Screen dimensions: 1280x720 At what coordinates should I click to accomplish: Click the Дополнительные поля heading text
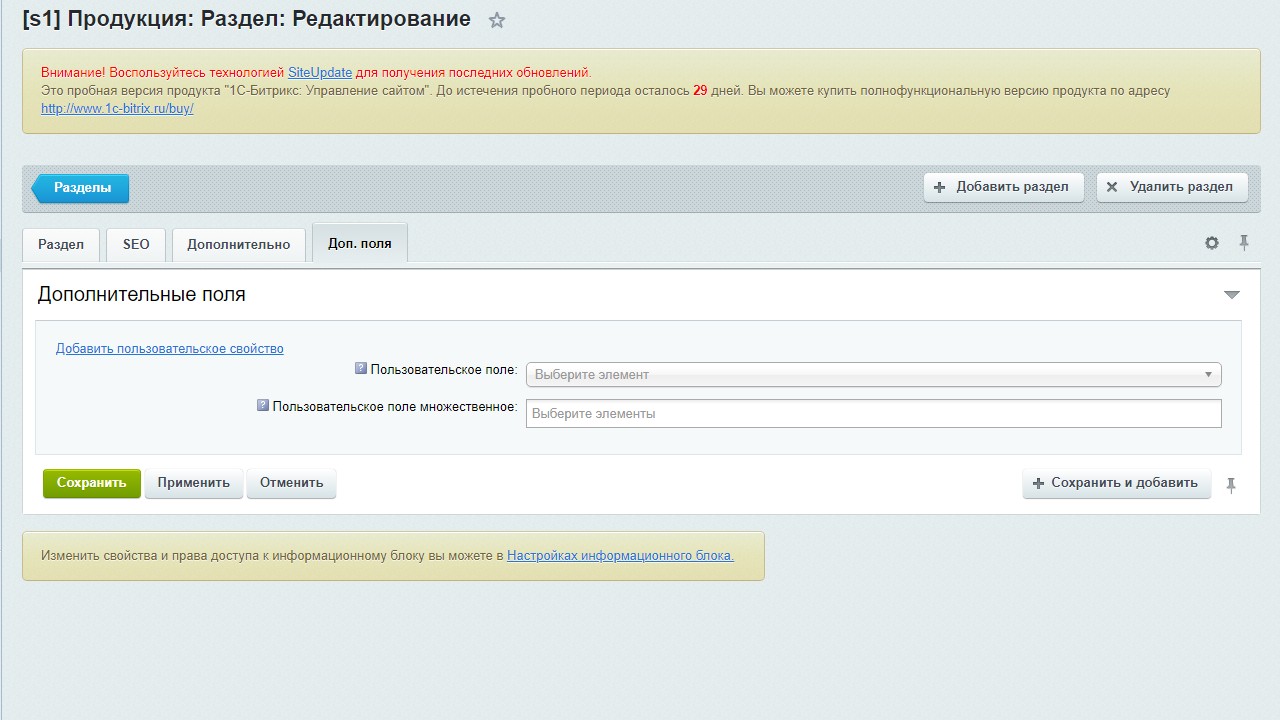click(x=141, y=295)
